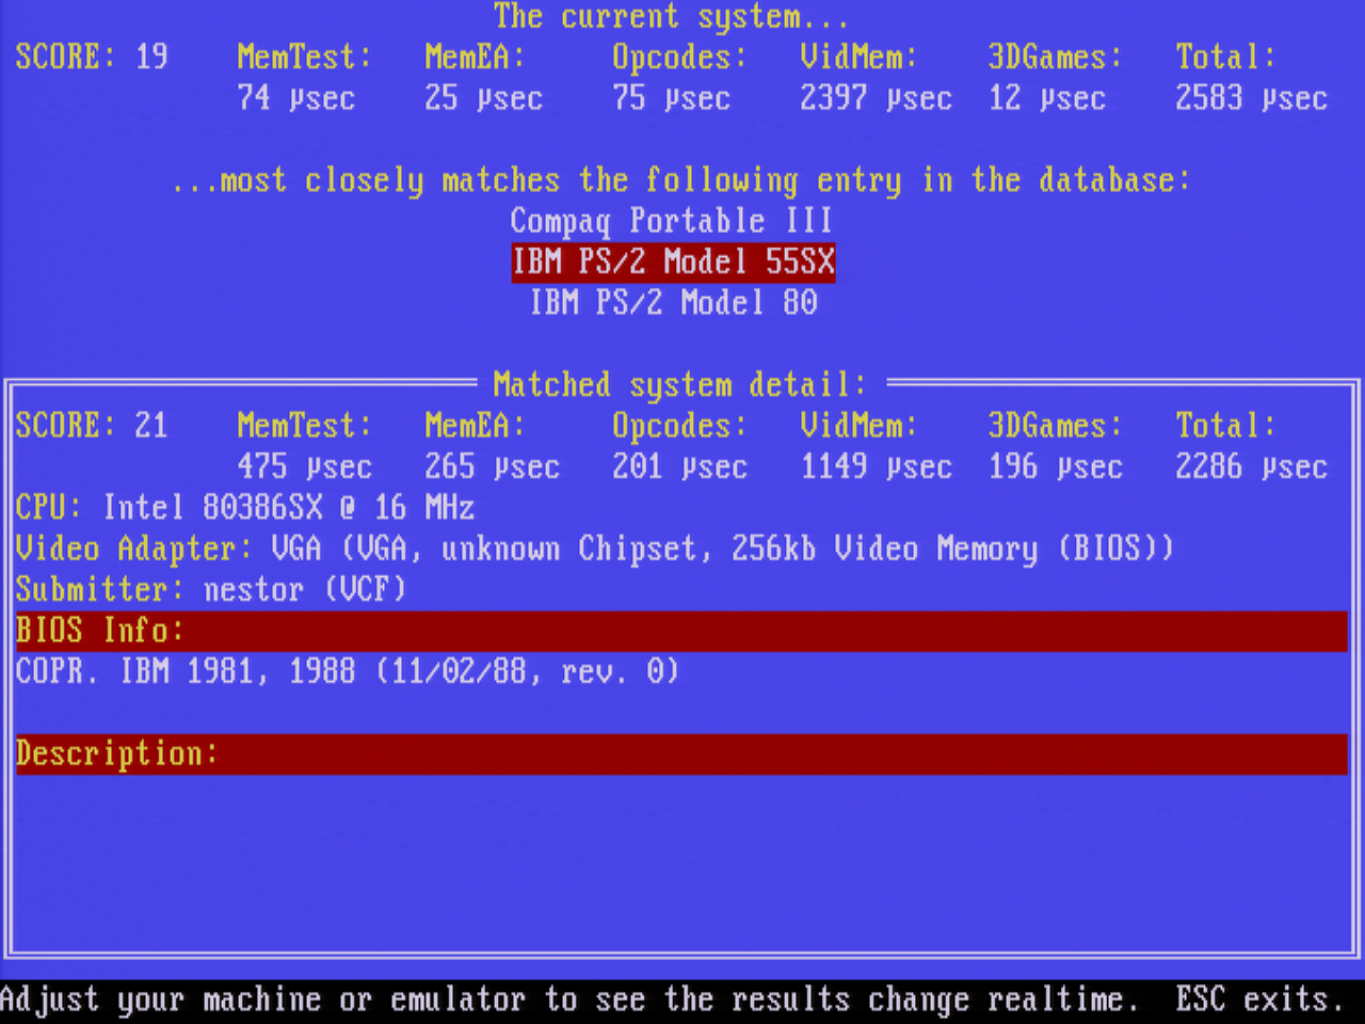Click the matched system SCORE: 21 text

point(92,426)
